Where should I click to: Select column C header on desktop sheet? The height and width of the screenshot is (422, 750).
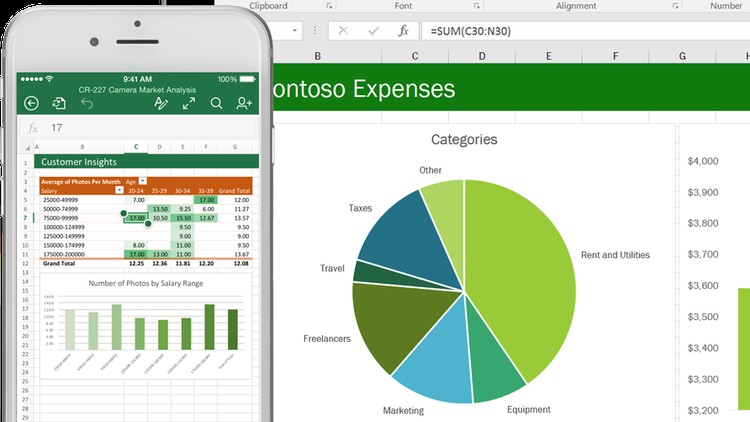[x=415, y=56]
